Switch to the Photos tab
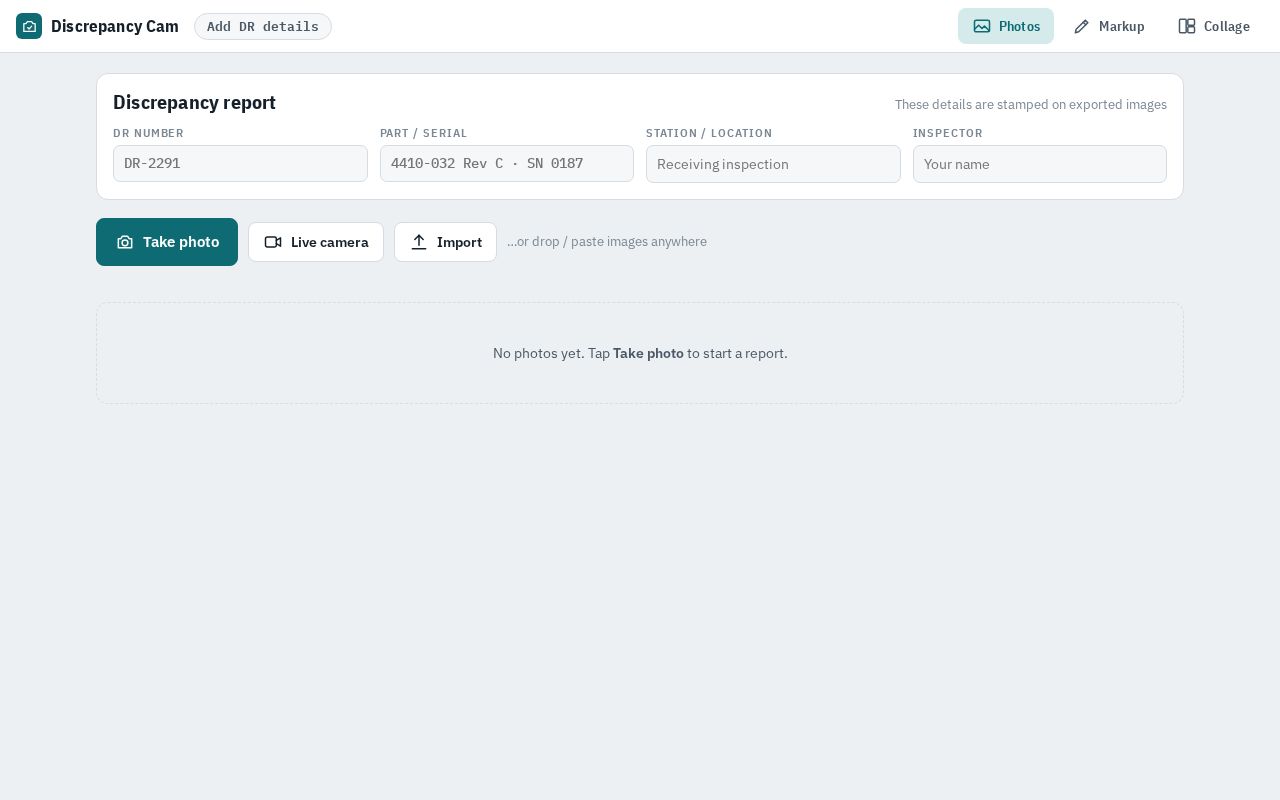 click(1006, 26)
